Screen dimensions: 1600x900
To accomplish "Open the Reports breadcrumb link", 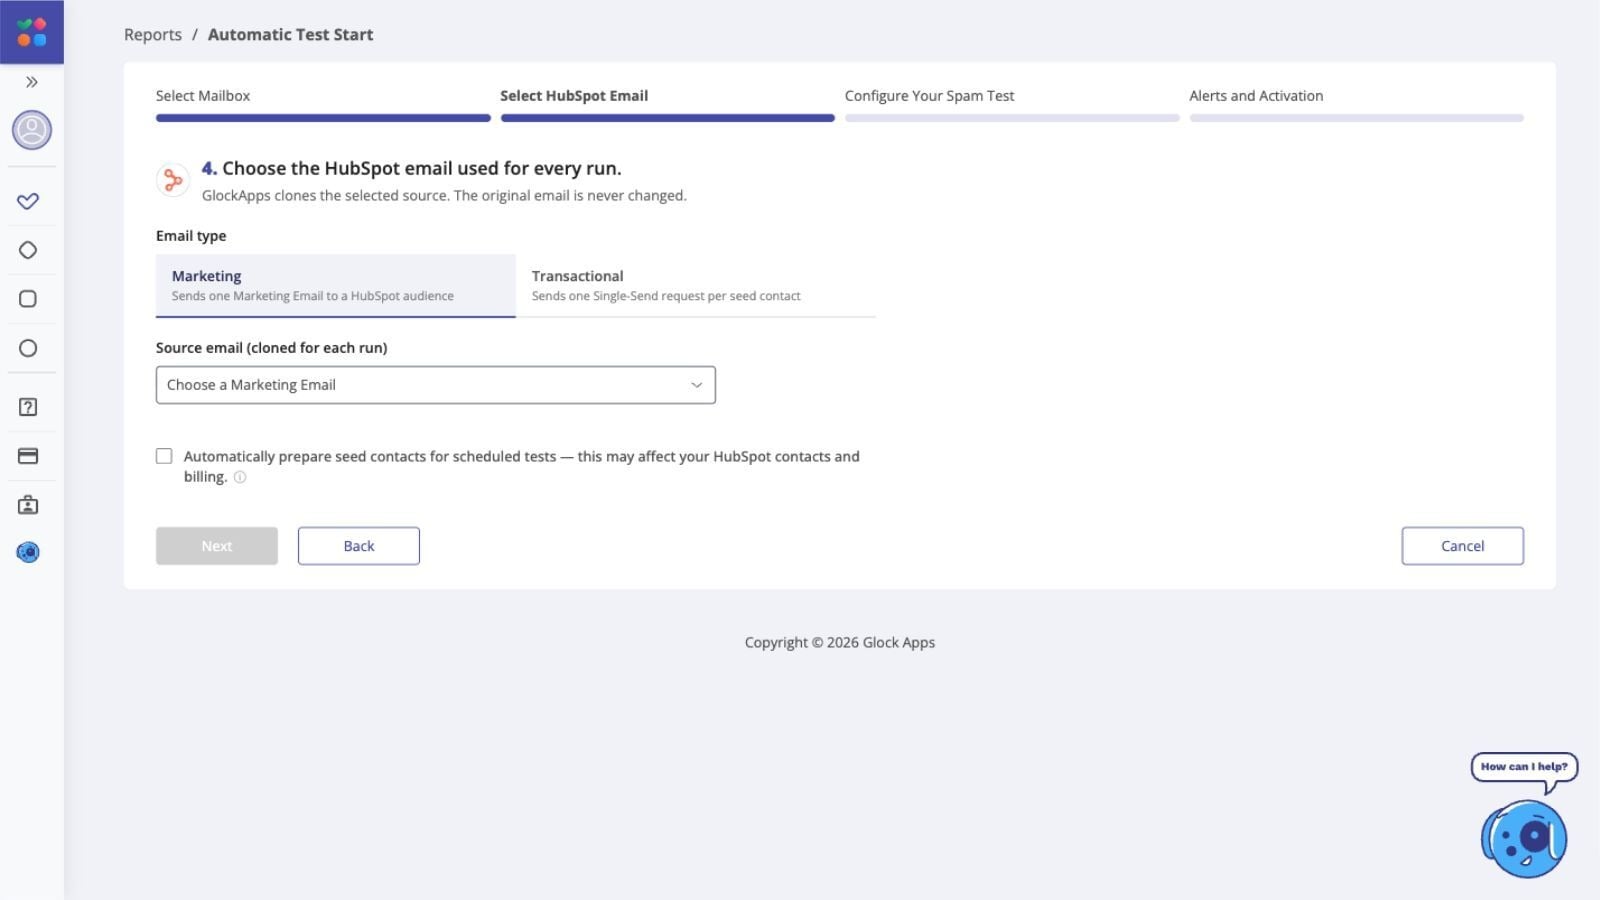I will (153, 34).
